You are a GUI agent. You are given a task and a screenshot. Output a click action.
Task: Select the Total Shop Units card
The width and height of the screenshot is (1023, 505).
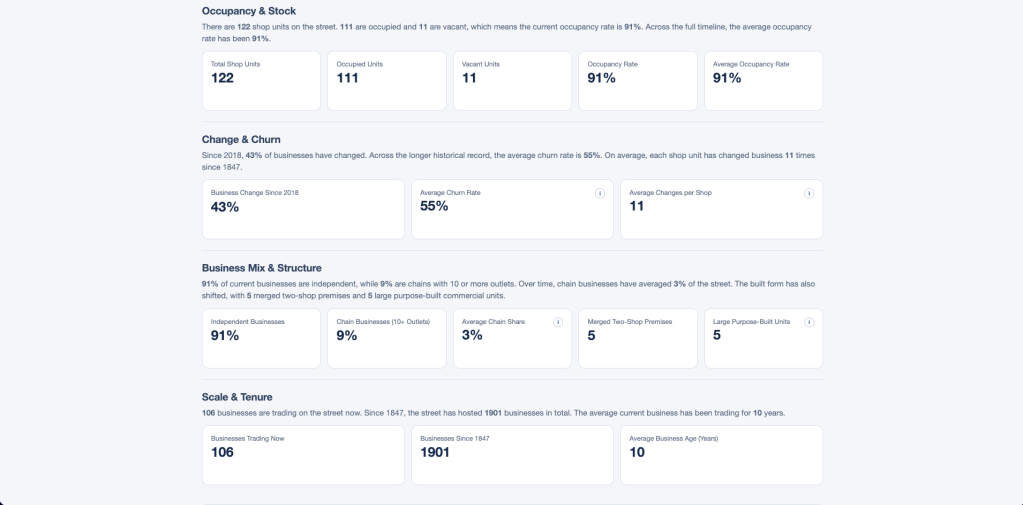(261, 81)
